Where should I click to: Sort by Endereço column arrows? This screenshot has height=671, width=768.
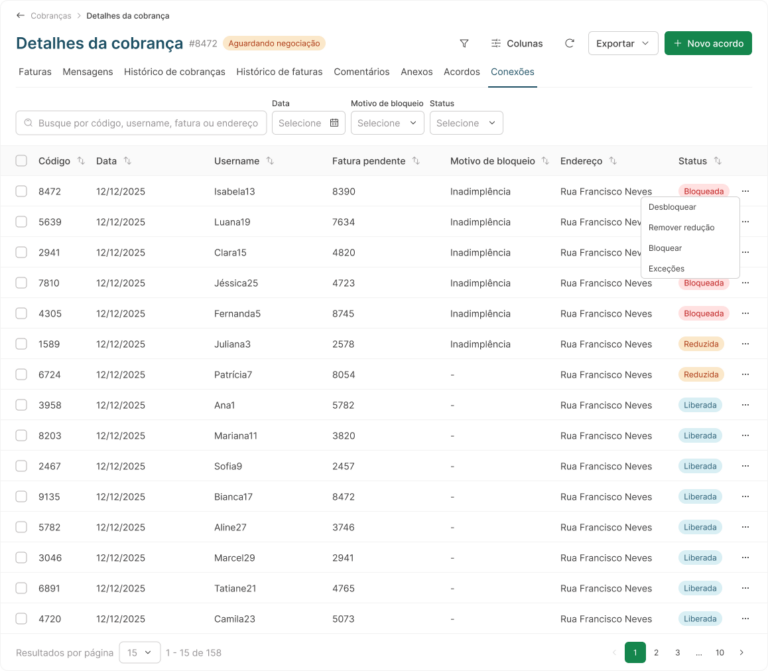pyautogui.click(x=613, y=161)
